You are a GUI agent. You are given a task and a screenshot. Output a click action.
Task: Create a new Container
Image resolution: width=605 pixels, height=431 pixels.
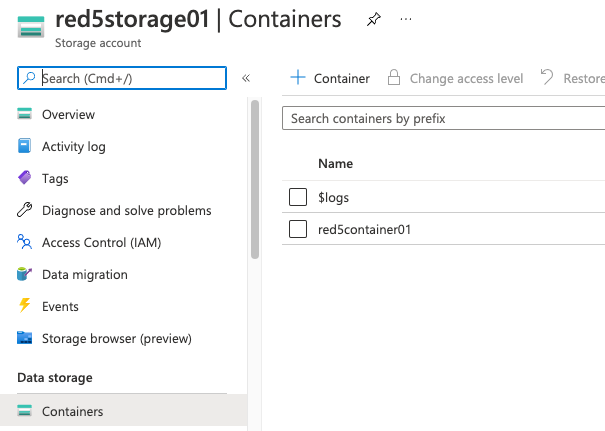tap(342, 79)
